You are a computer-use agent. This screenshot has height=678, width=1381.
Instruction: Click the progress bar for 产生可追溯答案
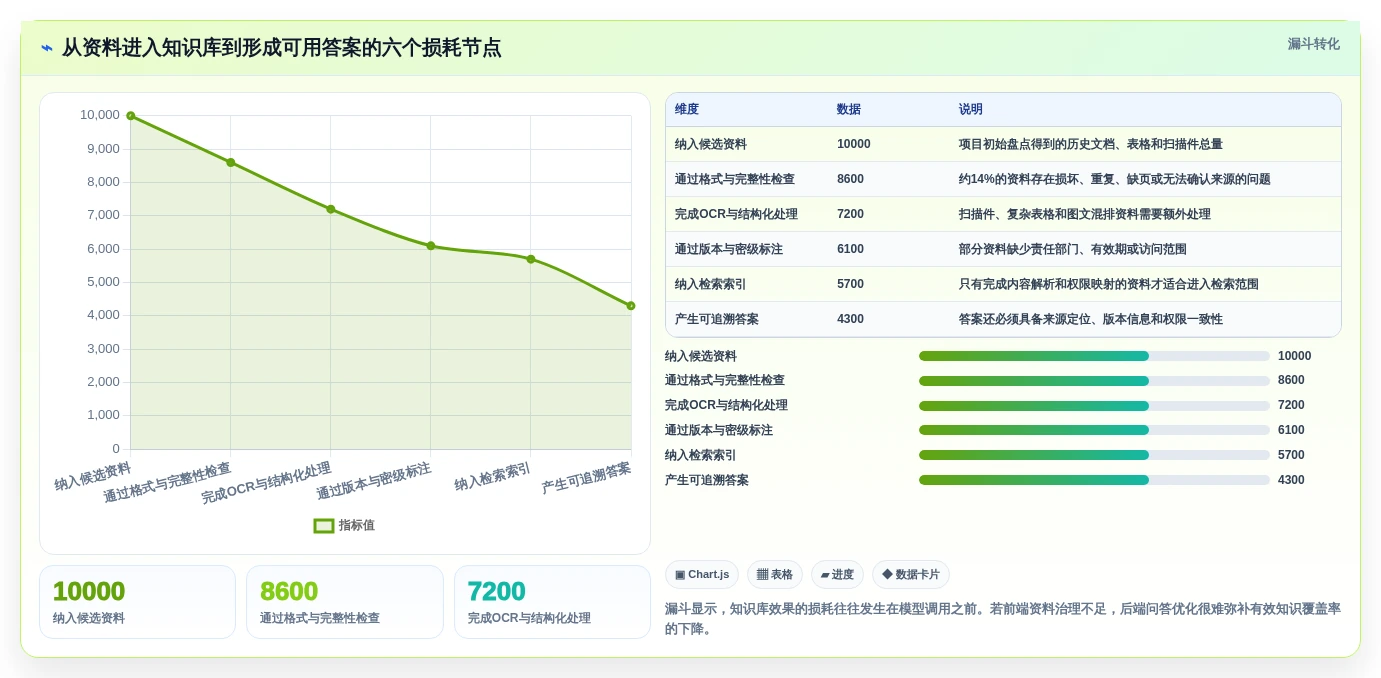pyautogui.click(x=1094, y=480)
